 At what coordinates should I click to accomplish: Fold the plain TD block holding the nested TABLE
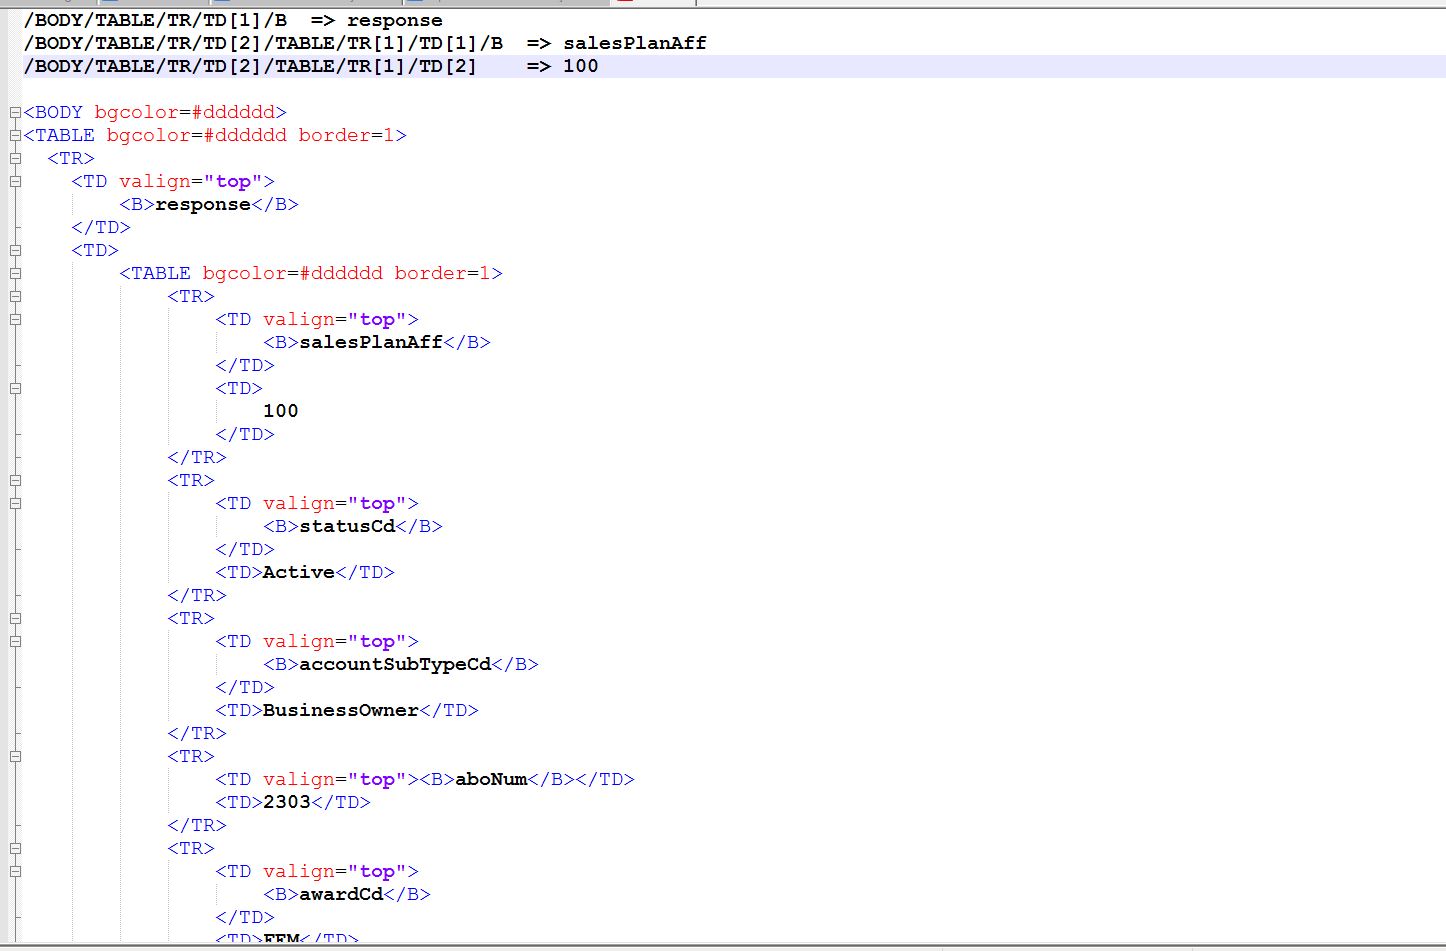coord(15,250)
